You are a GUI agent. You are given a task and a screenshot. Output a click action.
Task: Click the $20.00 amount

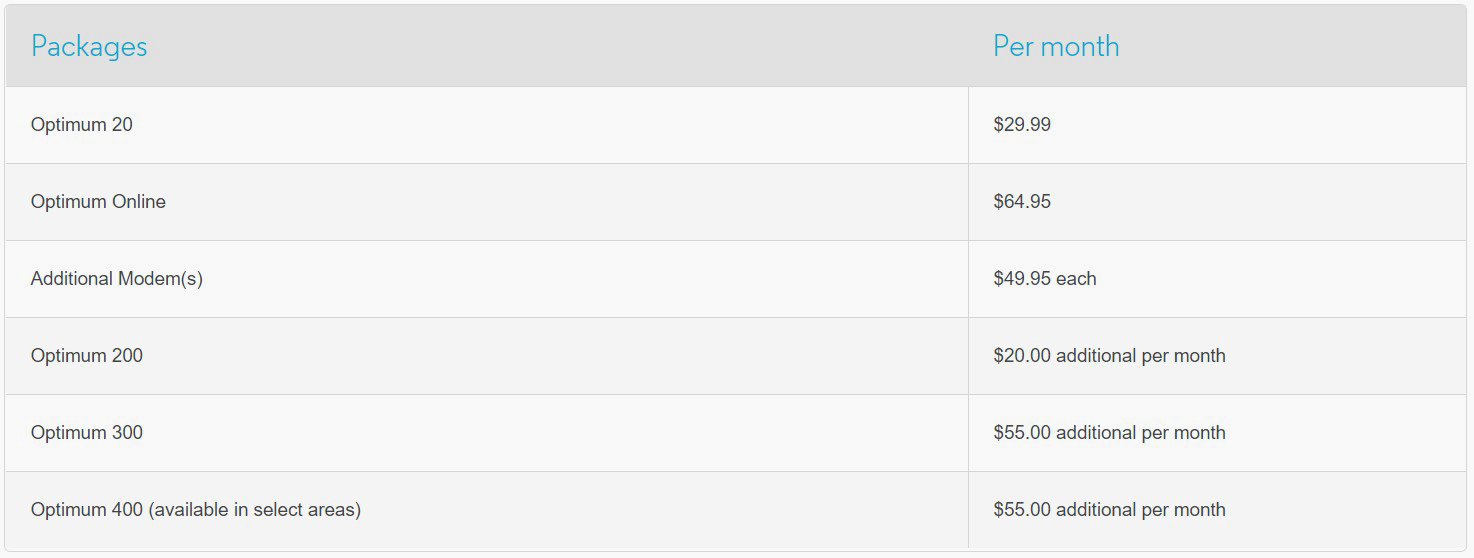click(1022, 356)
